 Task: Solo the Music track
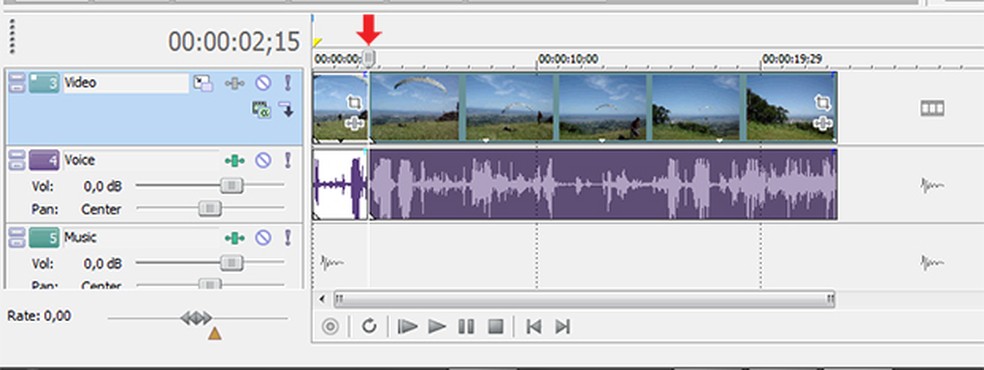[288, 238]
